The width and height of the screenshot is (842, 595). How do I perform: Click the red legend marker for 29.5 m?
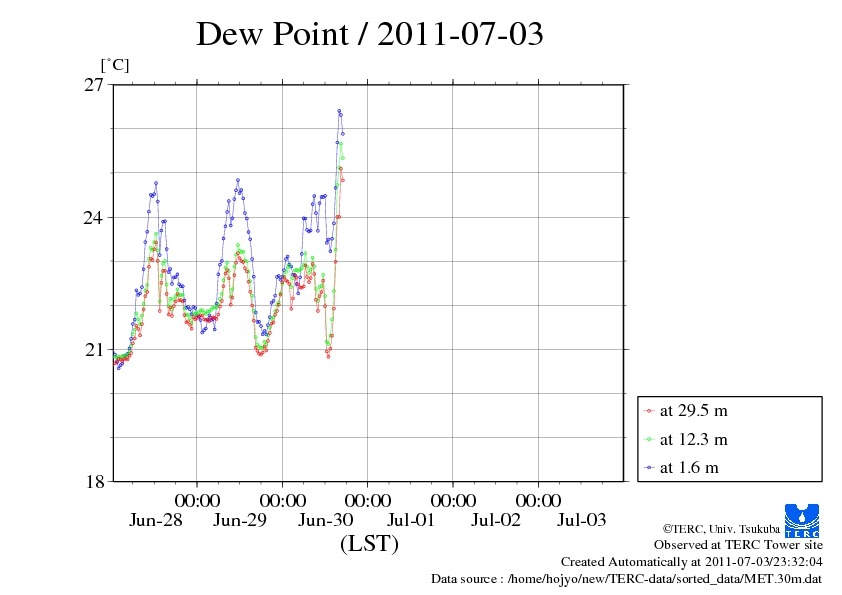click(649, 411)
